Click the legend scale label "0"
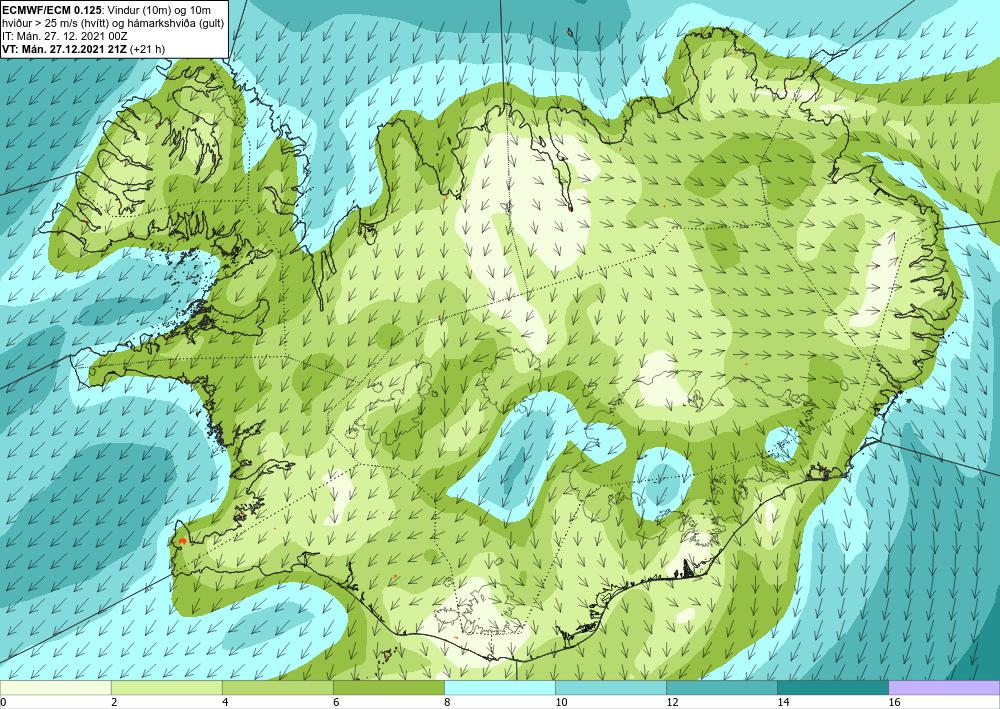This screenshot has width=1000, height=709. coord(3,703)
